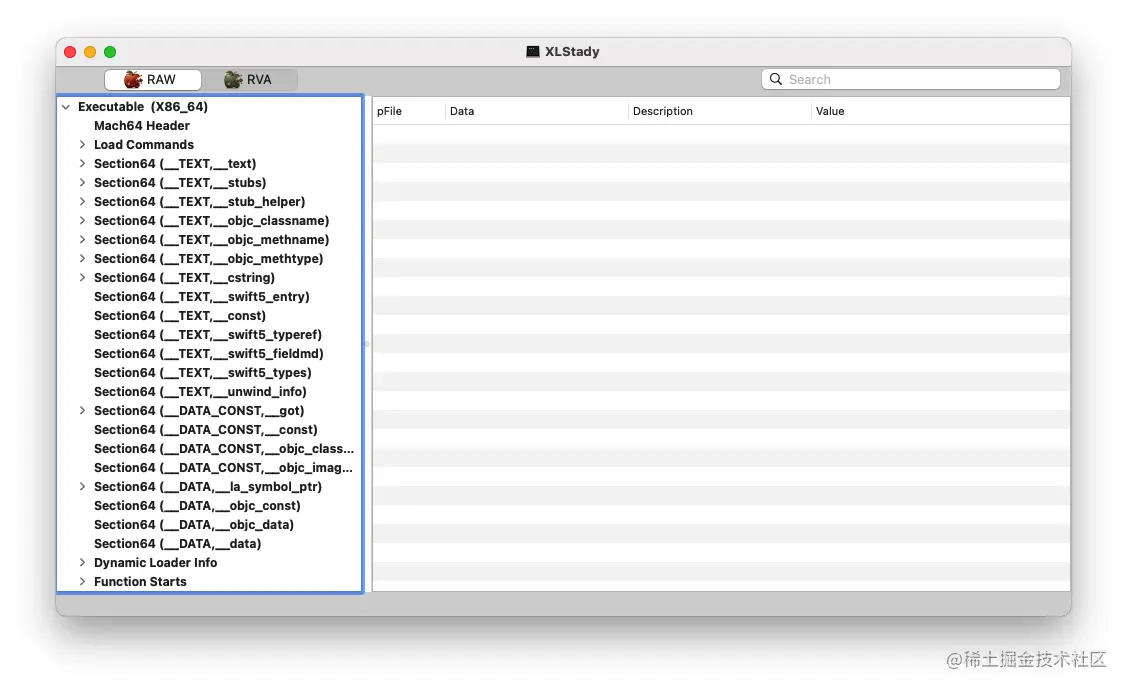Select Section64 (__DATA,__data) row
The image size is (1127, 690).
click(x=210, y=544)
